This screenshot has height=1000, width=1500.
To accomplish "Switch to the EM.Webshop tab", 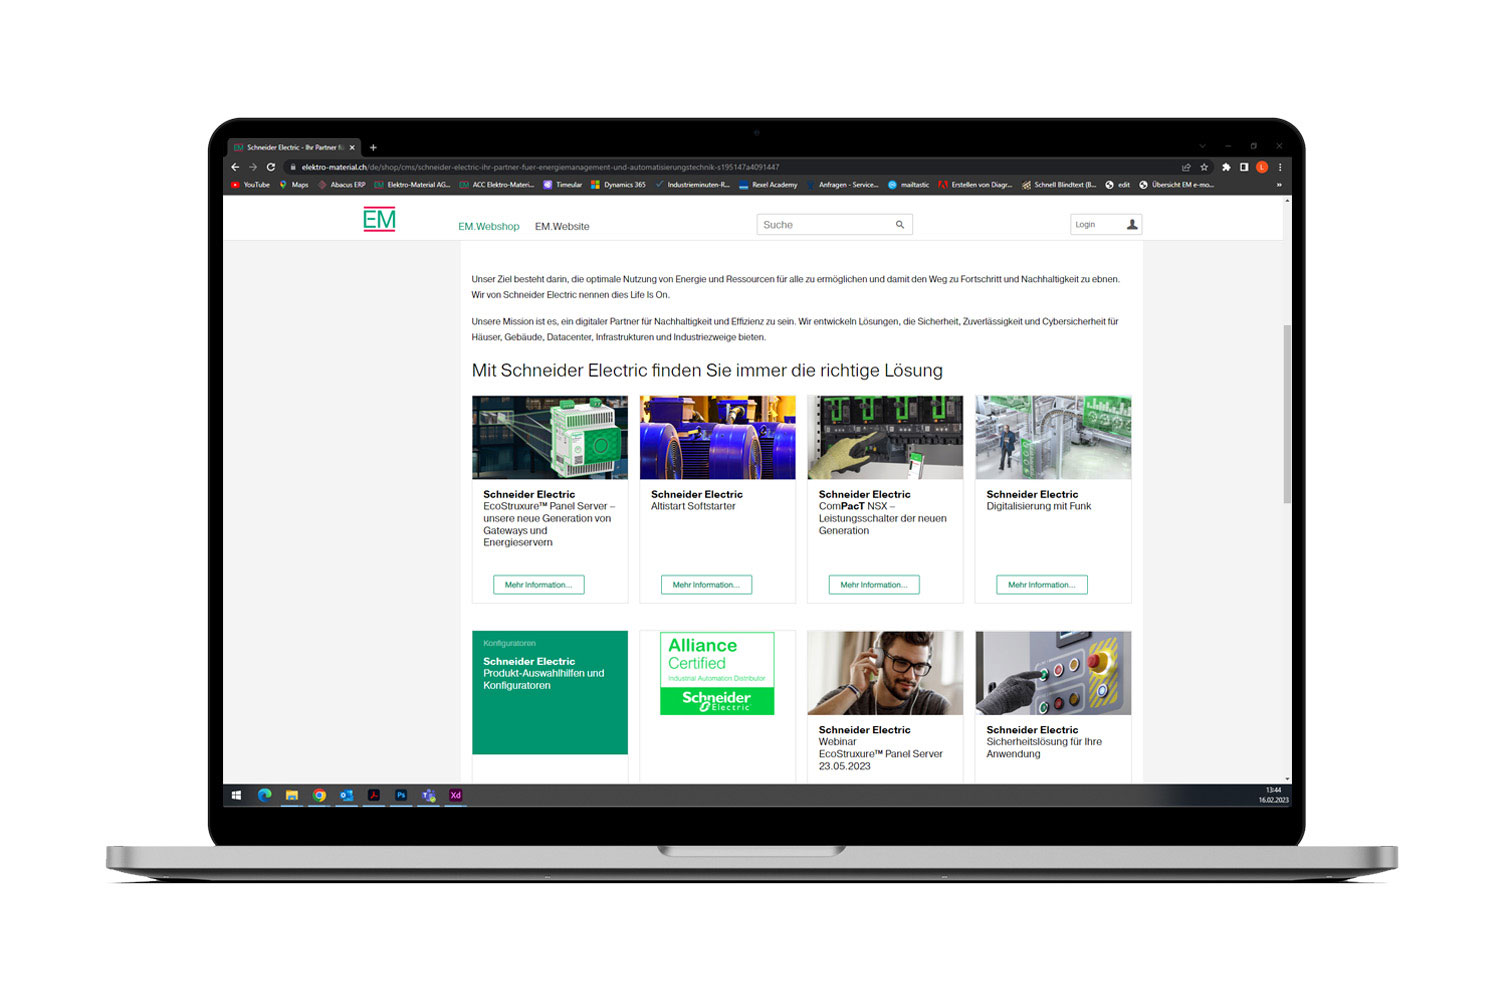I will pos(489,227).
